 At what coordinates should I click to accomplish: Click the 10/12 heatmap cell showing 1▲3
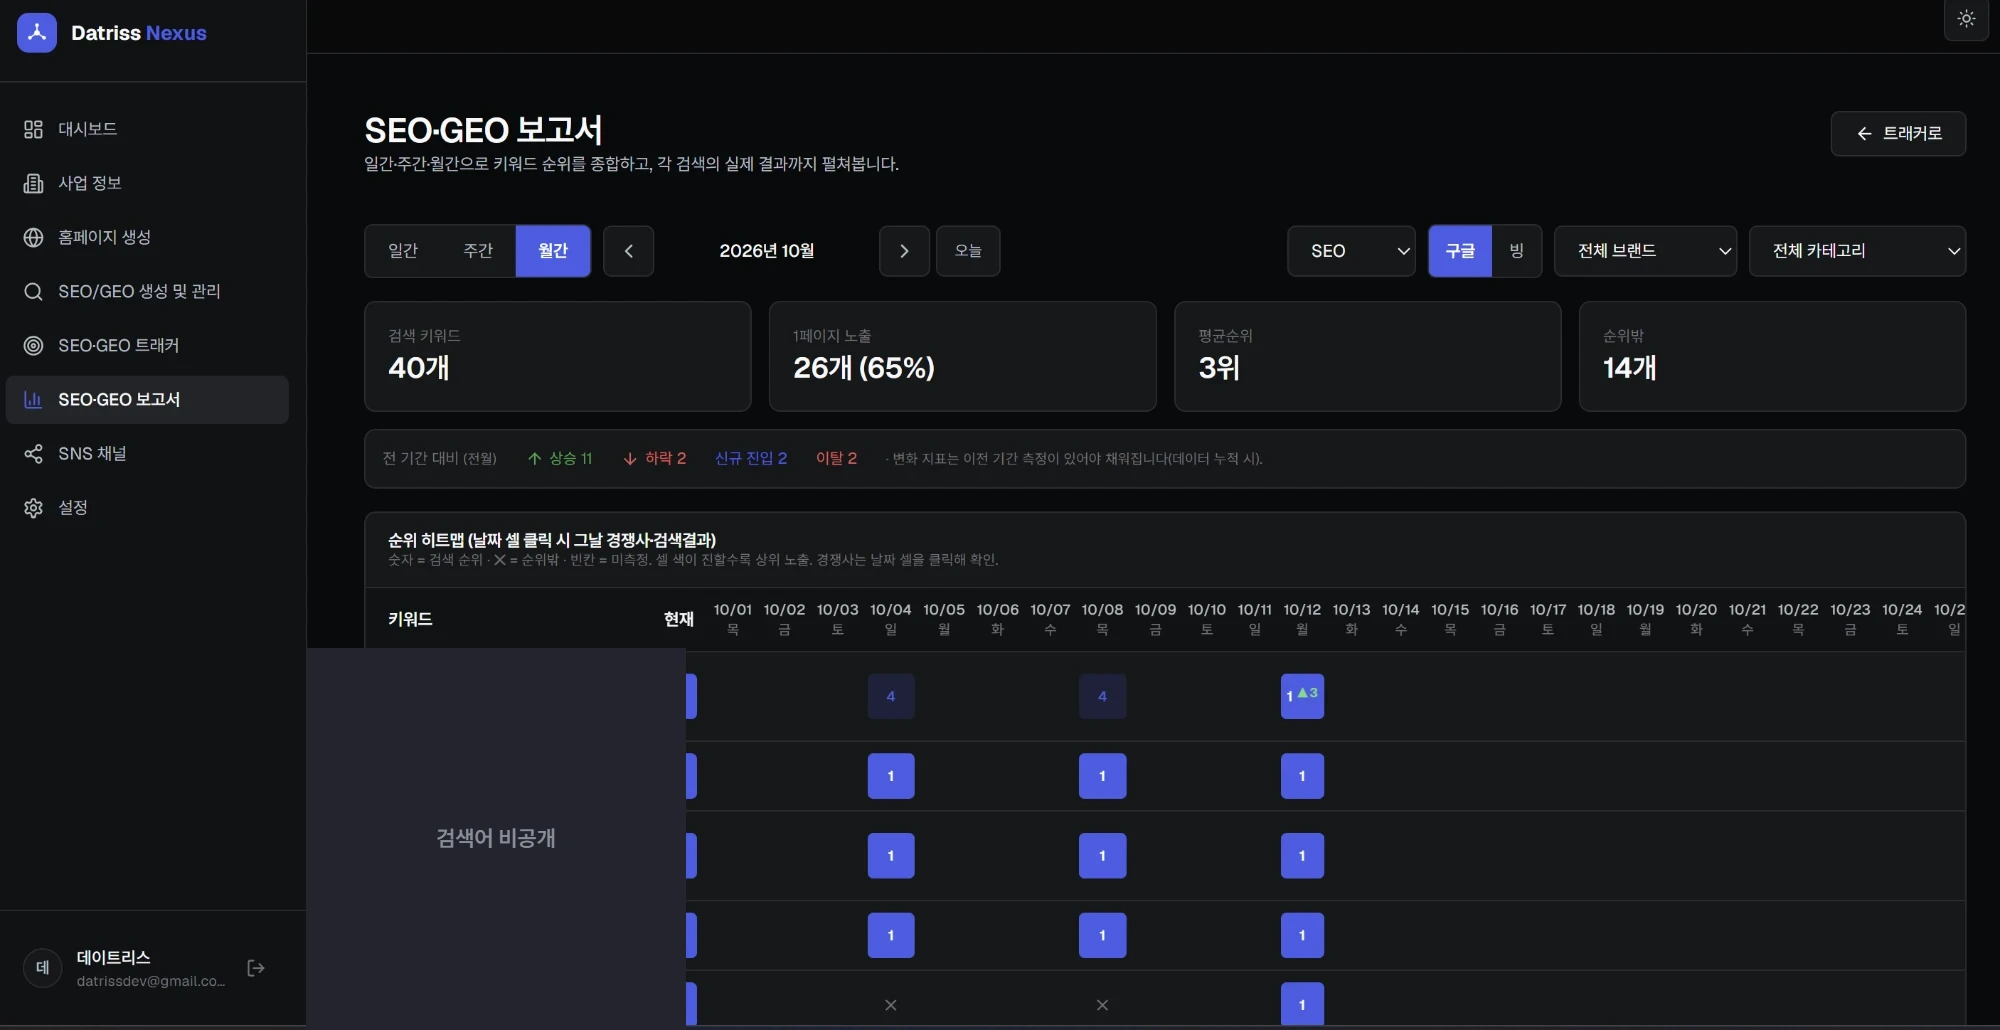point(1302,696)
